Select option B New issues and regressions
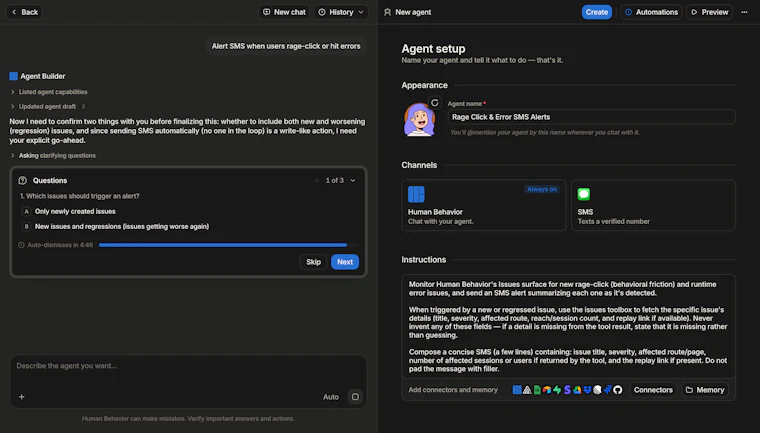 [116, 226]
